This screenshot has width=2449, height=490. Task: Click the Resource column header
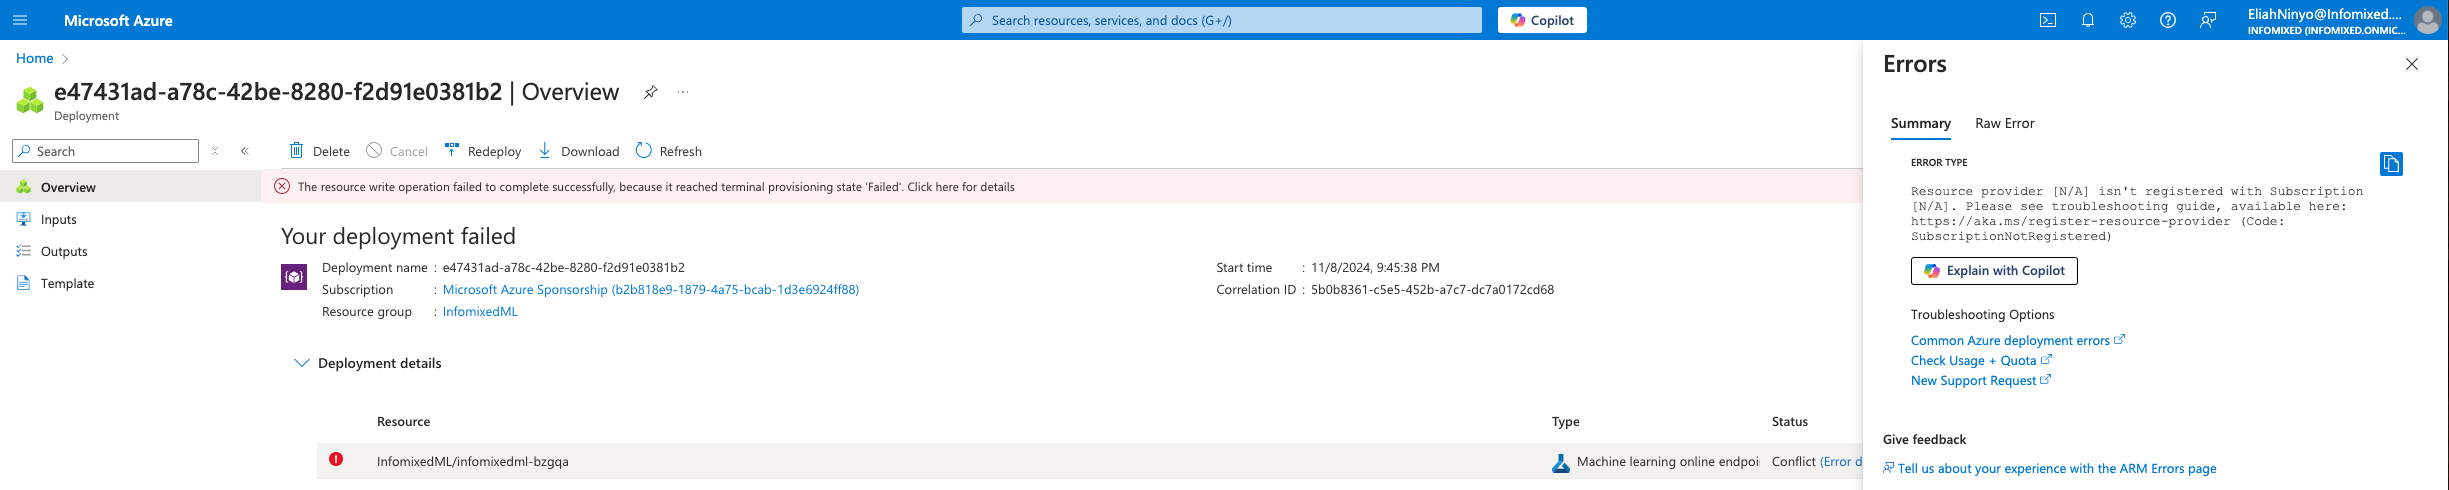(403, 421)
